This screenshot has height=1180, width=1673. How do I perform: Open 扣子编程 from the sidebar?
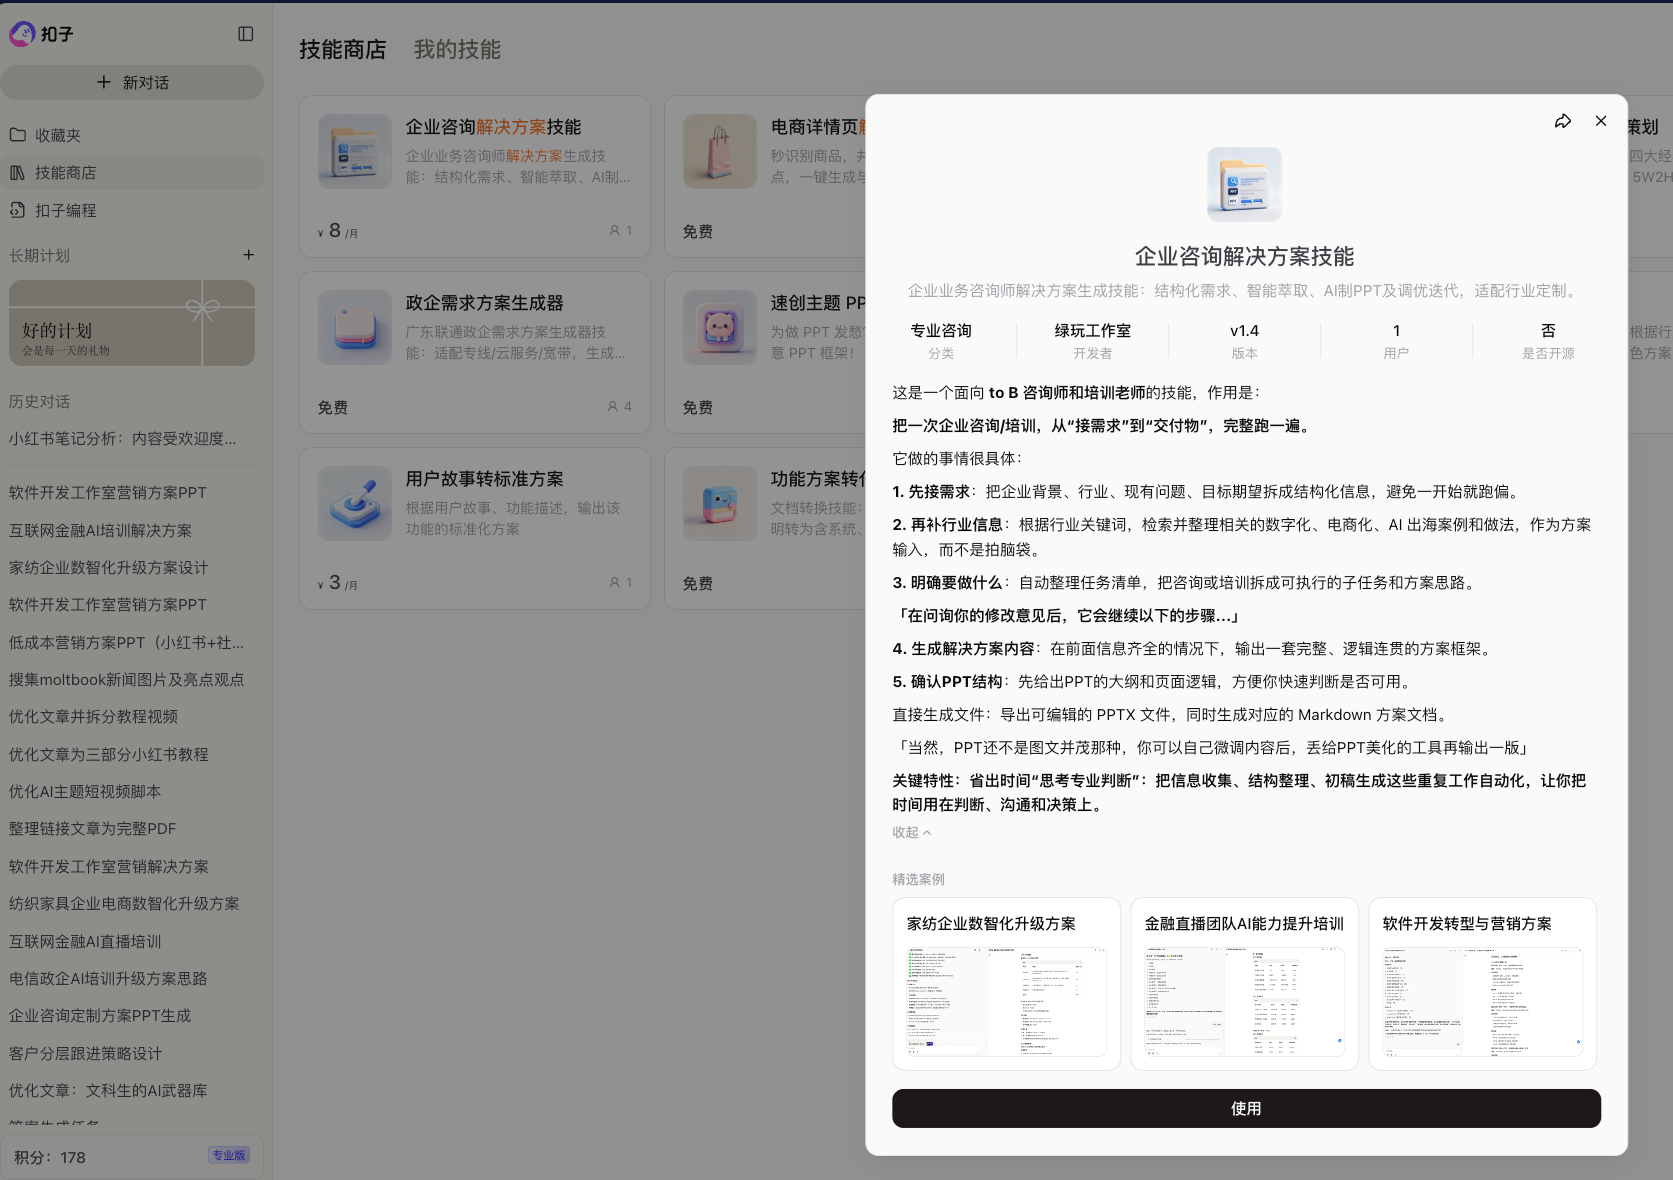pos(66,211)
